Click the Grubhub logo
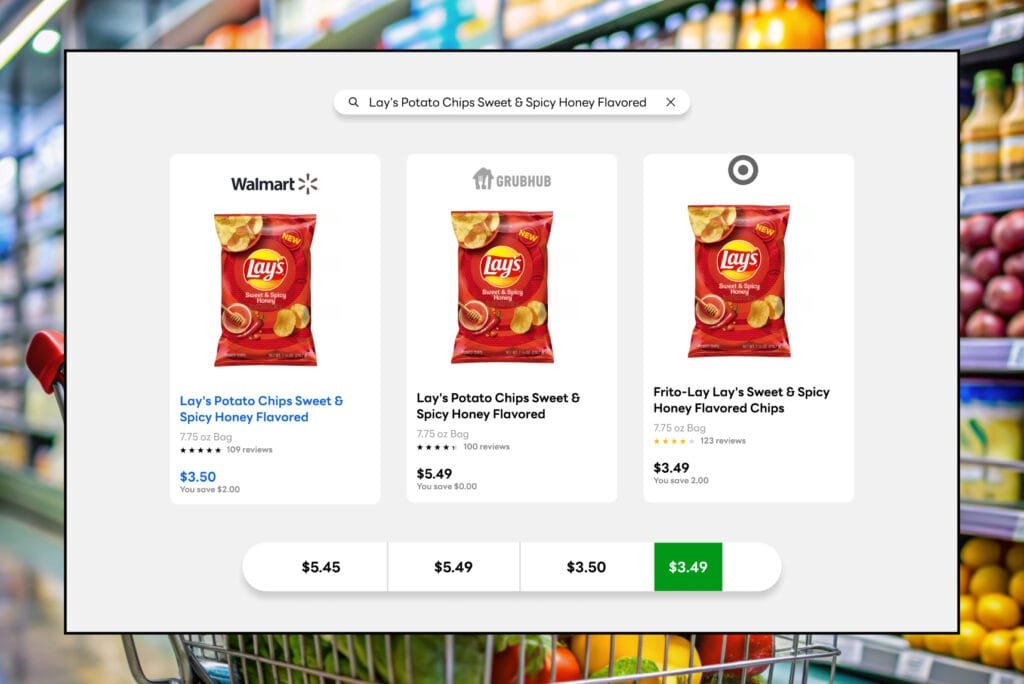This screenshot has height=684, width=1024. (x=512, y=180)
